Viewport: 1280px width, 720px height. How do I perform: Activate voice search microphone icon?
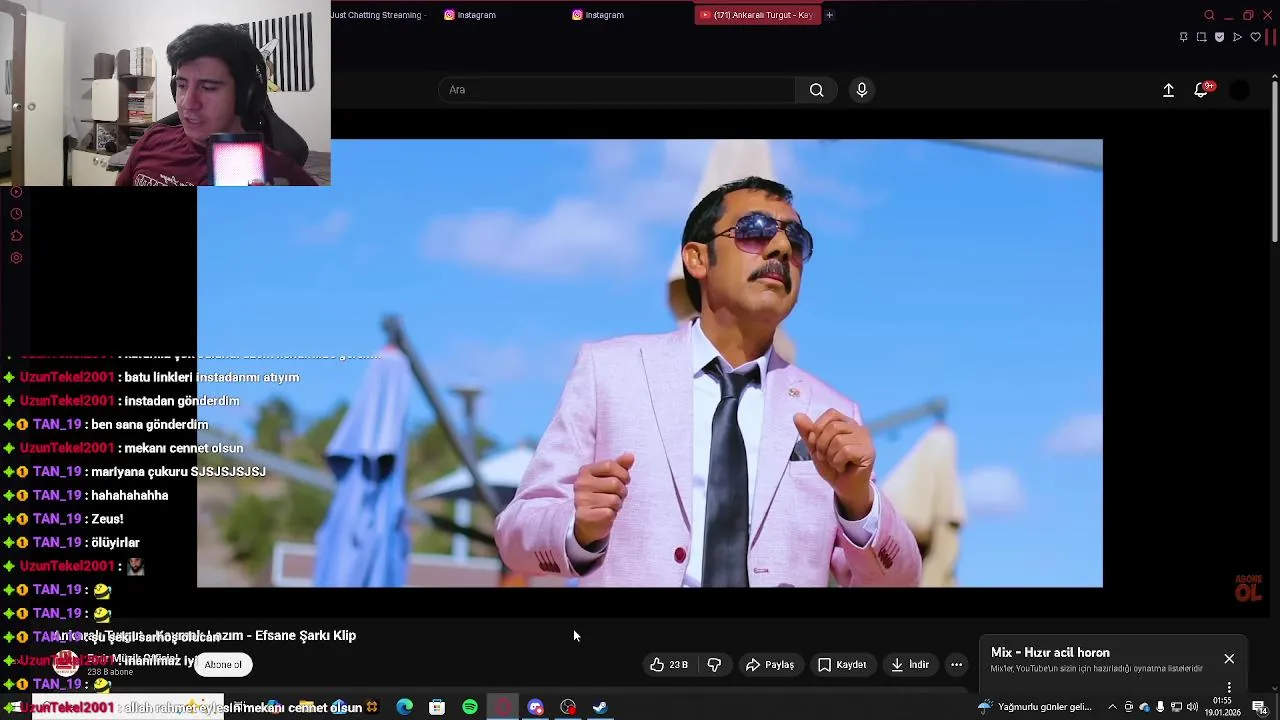click(x=862, y=90)
